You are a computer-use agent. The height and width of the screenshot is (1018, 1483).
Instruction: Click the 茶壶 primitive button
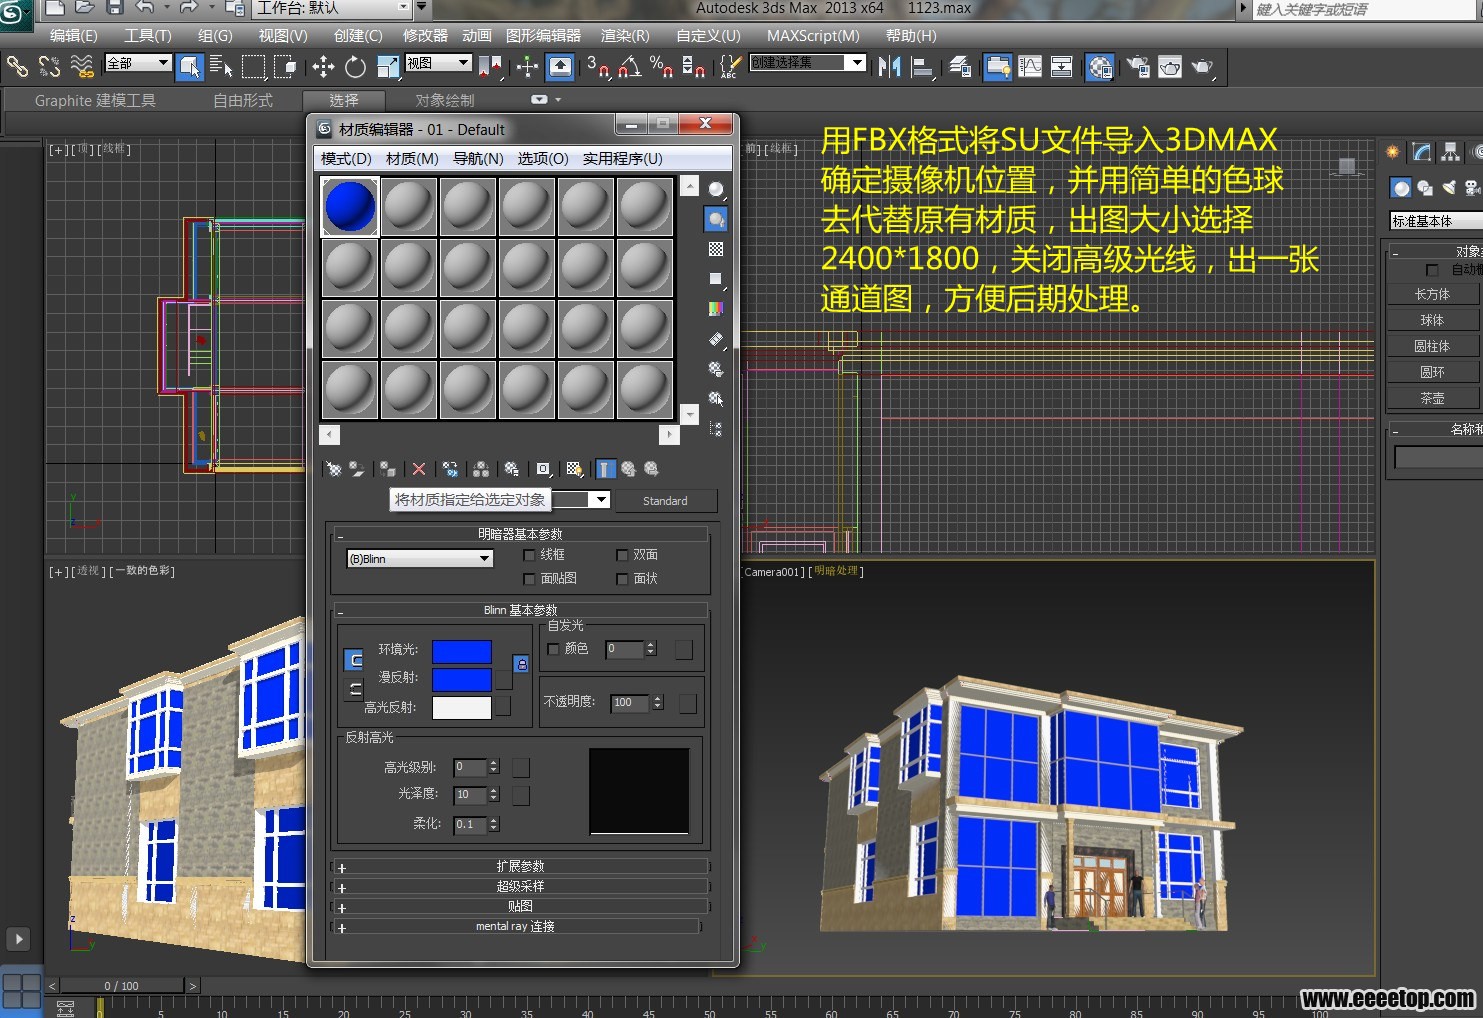point(1432,398)
